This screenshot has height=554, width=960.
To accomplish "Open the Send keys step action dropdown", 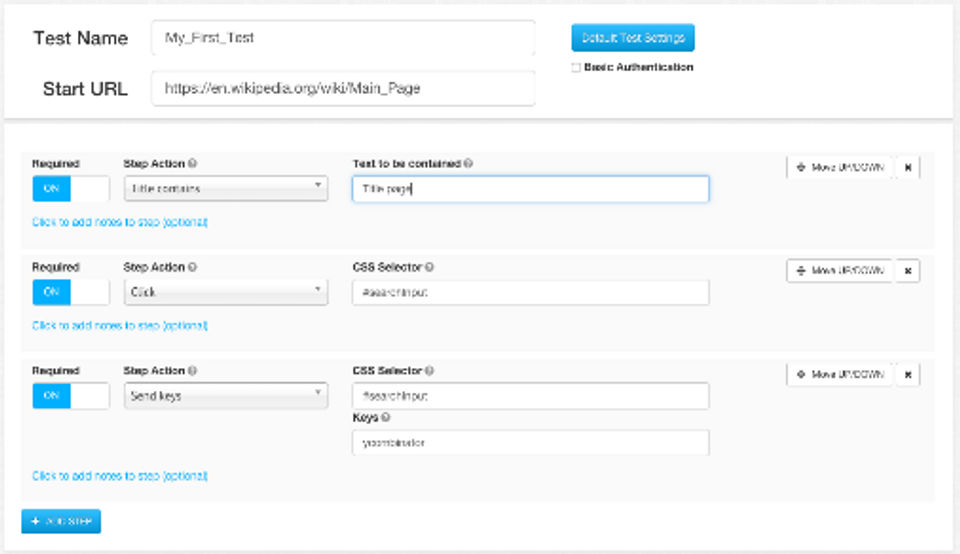I will click(x=227, y=396).
